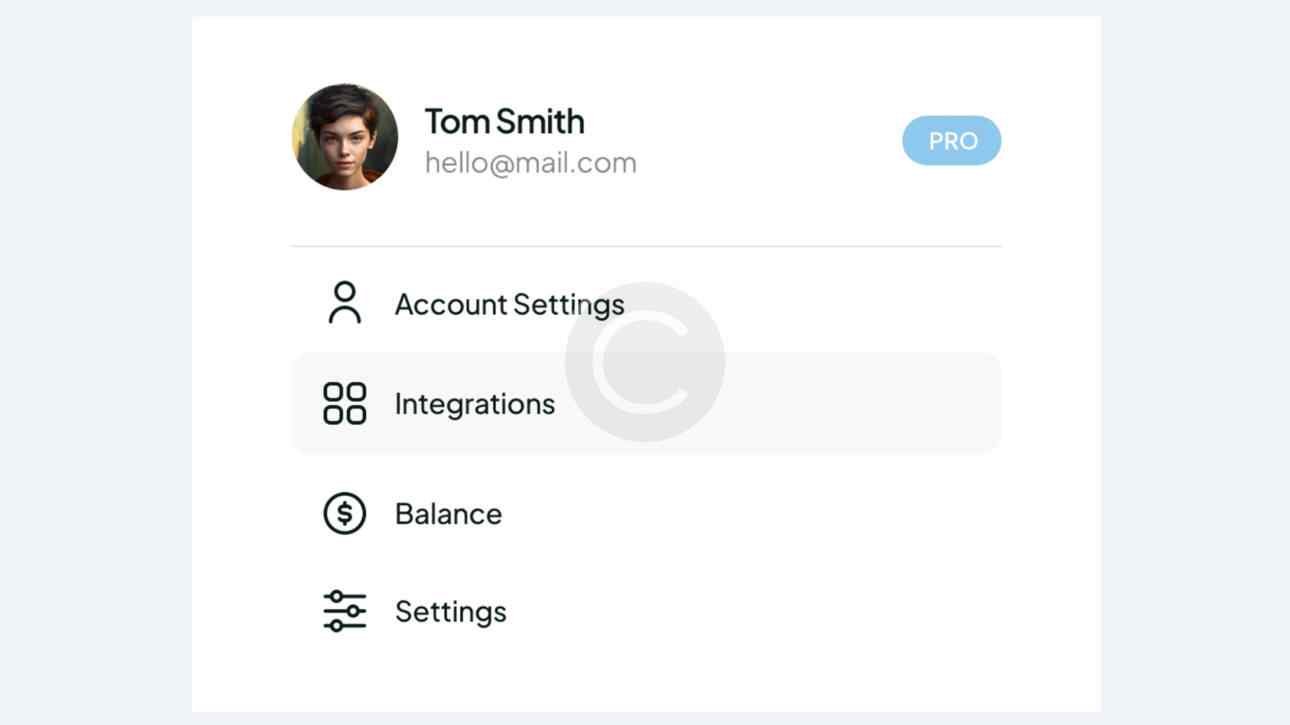Click the hello@mail.com email address
1290x725 pixels.
point(530,163)
